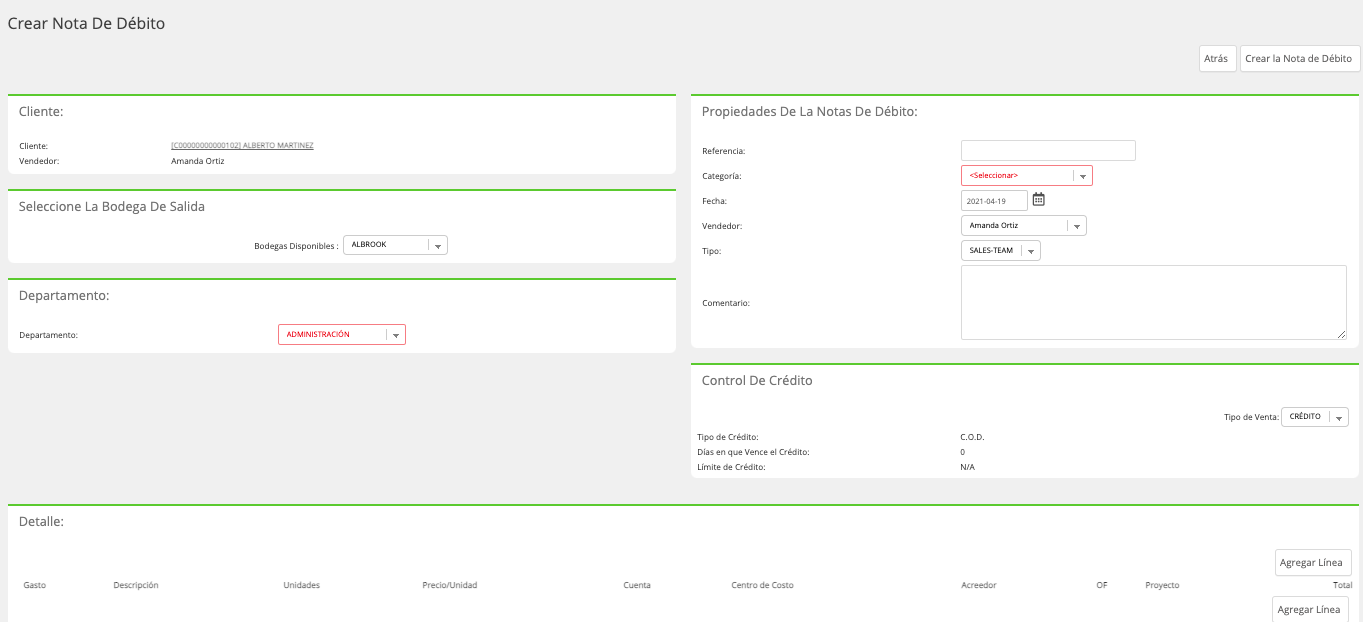Viewport: 1363px width, 622px height.
Task: Grab the Comentario textarea resize handle
Action: click(x=1341, y=334)
